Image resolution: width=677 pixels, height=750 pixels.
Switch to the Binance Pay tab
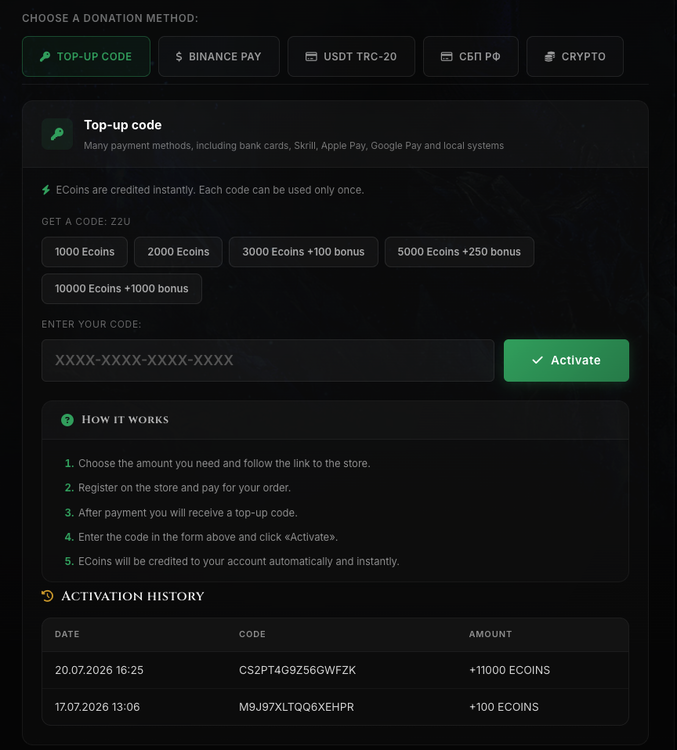(219, 56)
